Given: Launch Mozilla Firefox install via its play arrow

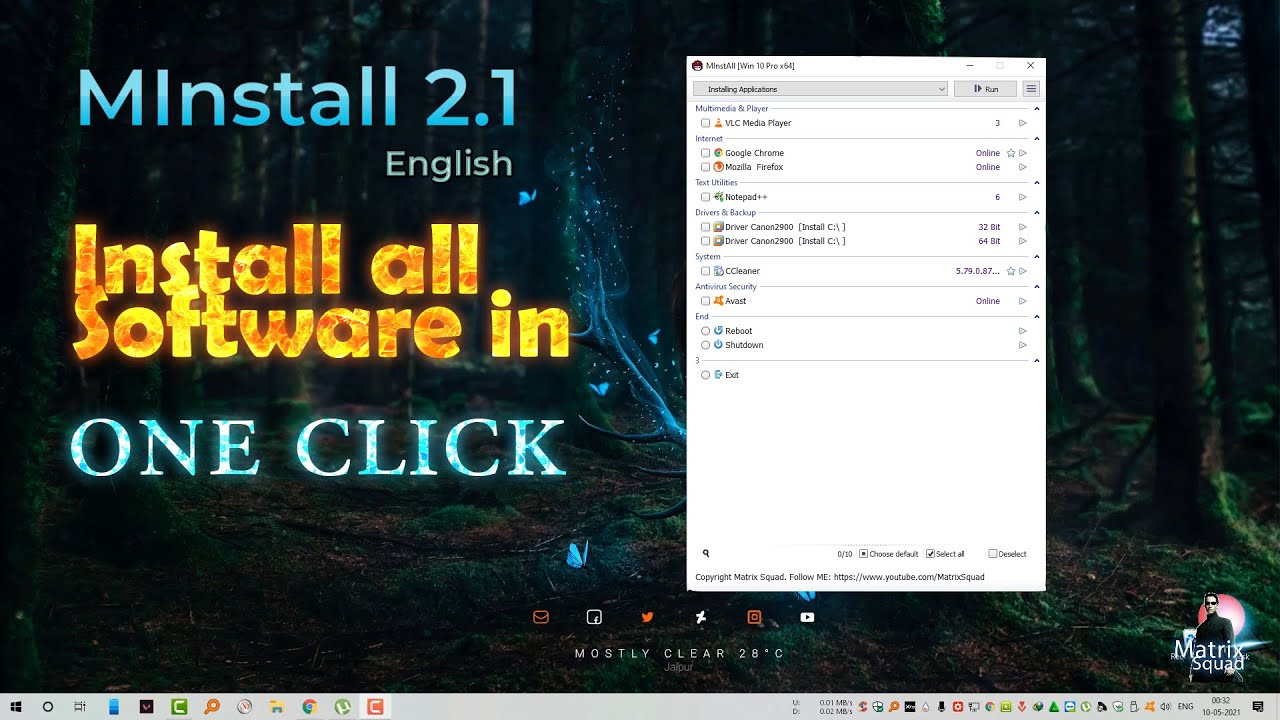Looking at the screenshot, I should pyautogui.click(x=1023, y=167).
